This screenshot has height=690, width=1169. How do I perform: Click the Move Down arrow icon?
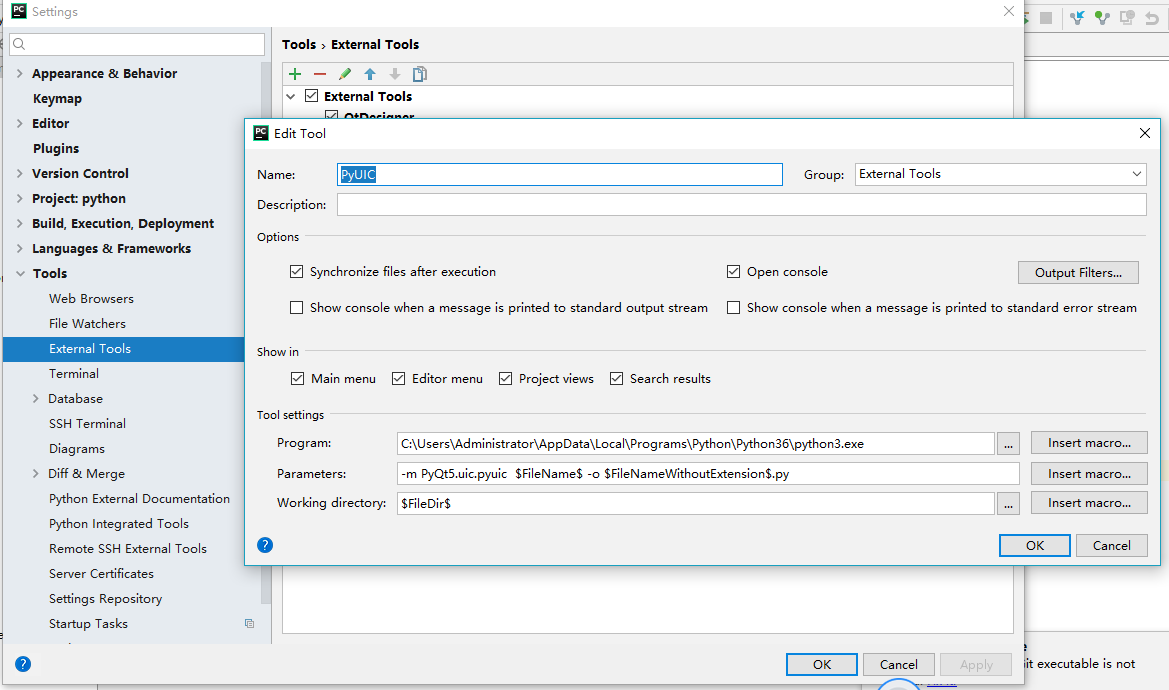(395, 74)
